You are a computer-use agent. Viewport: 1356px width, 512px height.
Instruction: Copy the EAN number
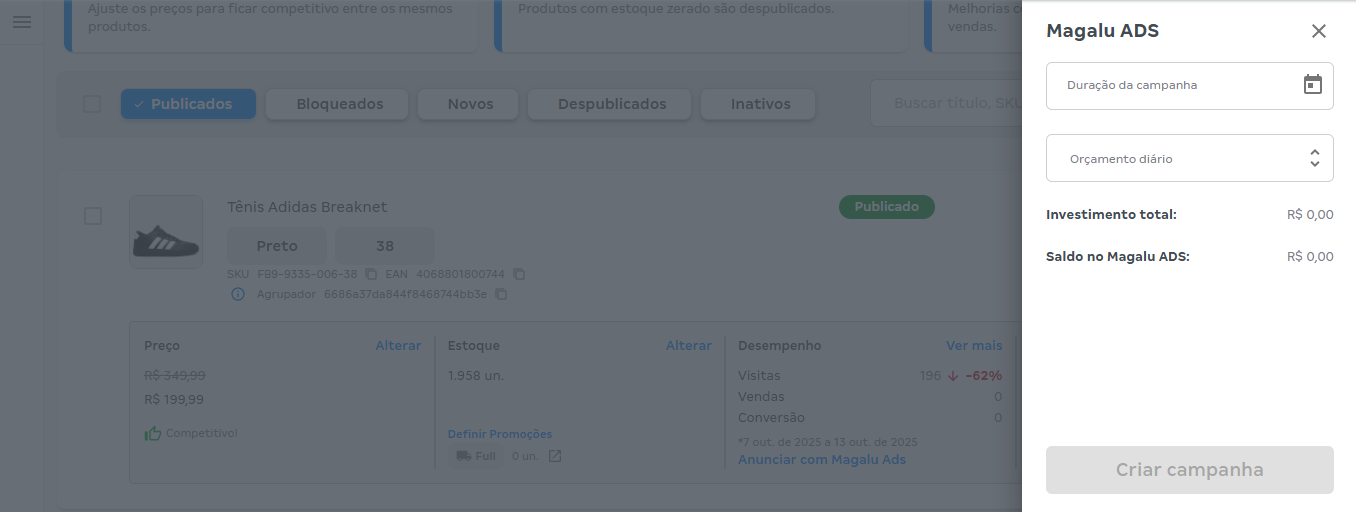pyautogui.click(x=519, y=274)
